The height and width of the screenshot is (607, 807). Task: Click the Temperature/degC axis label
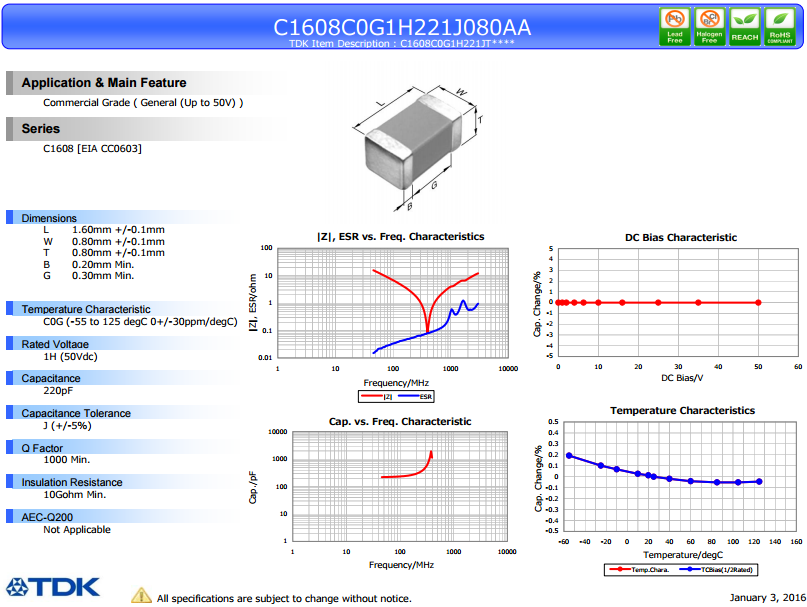(x=683, y=555)
